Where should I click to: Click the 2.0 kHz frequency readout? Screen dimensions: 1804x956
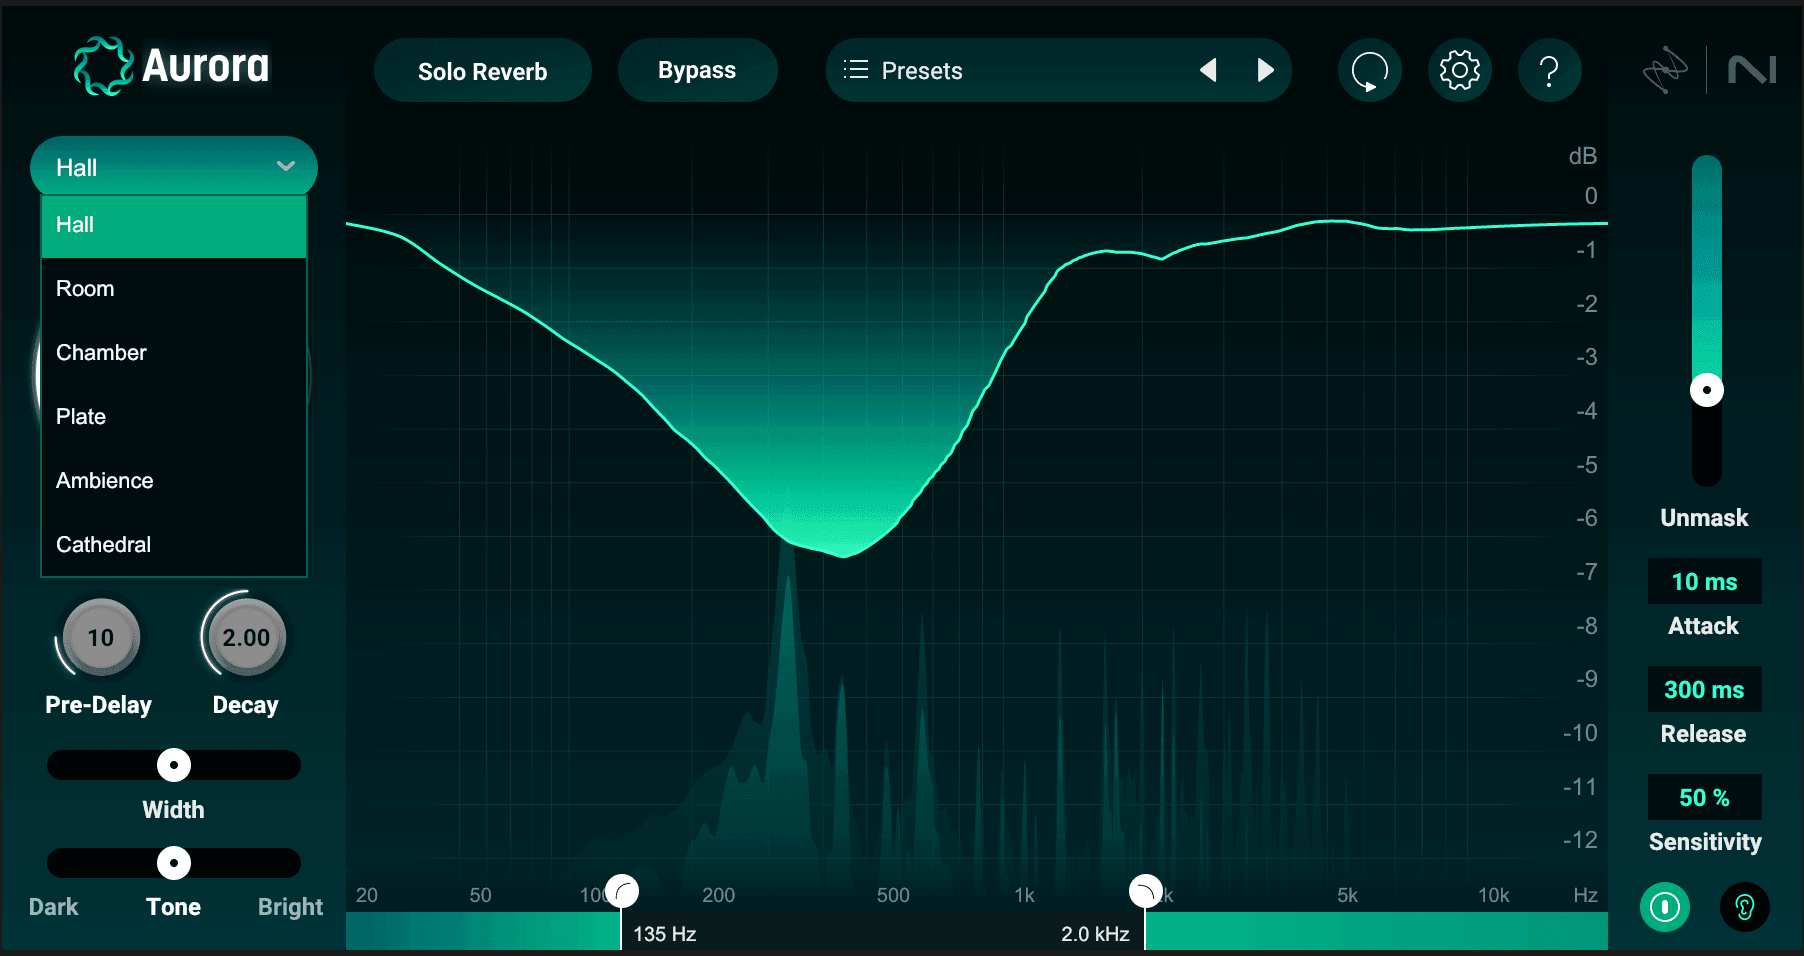[x=1095, y=934]
